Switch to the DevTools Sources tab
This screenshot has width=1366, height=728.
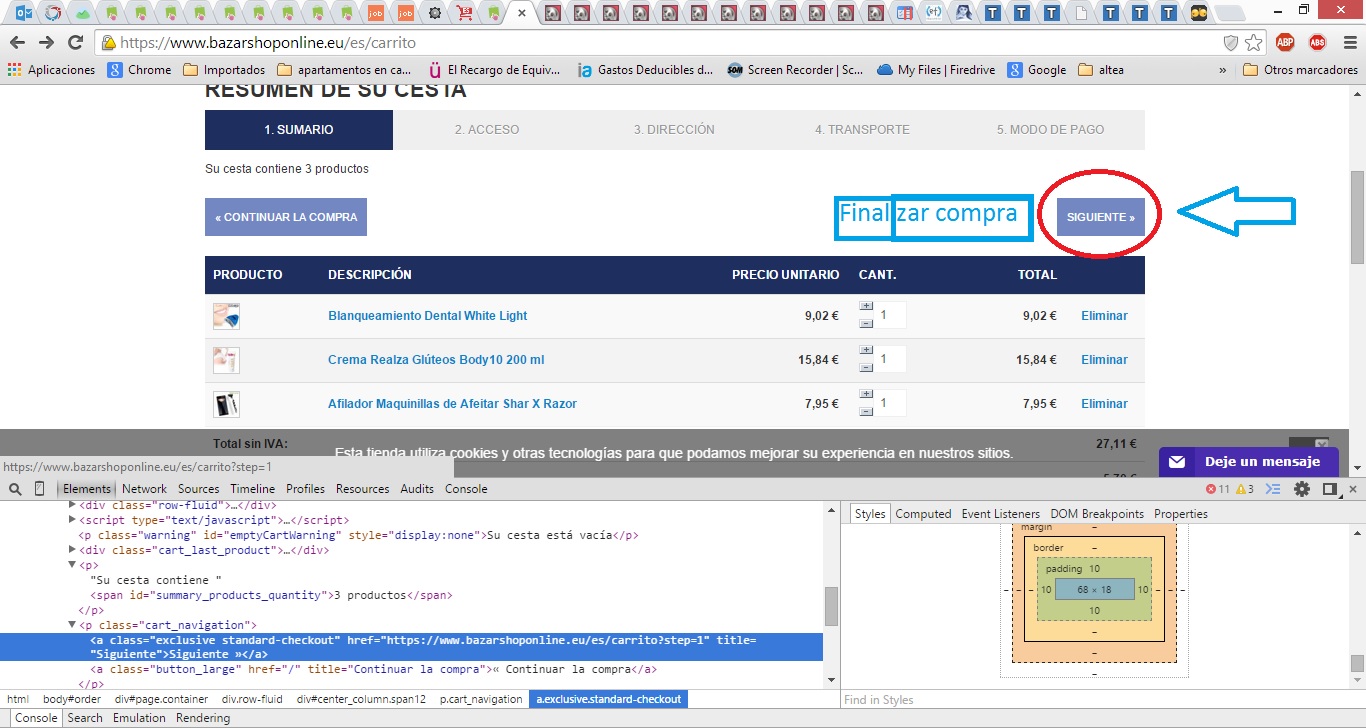point(198,489)
